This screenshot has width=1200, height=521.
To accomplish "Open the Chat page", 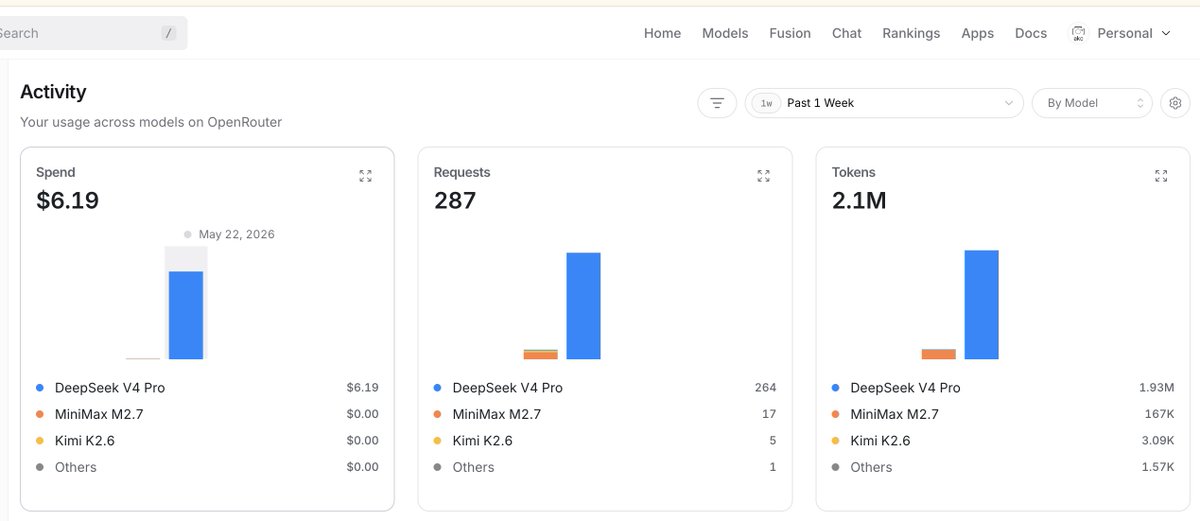I will (x=847, y=33).
